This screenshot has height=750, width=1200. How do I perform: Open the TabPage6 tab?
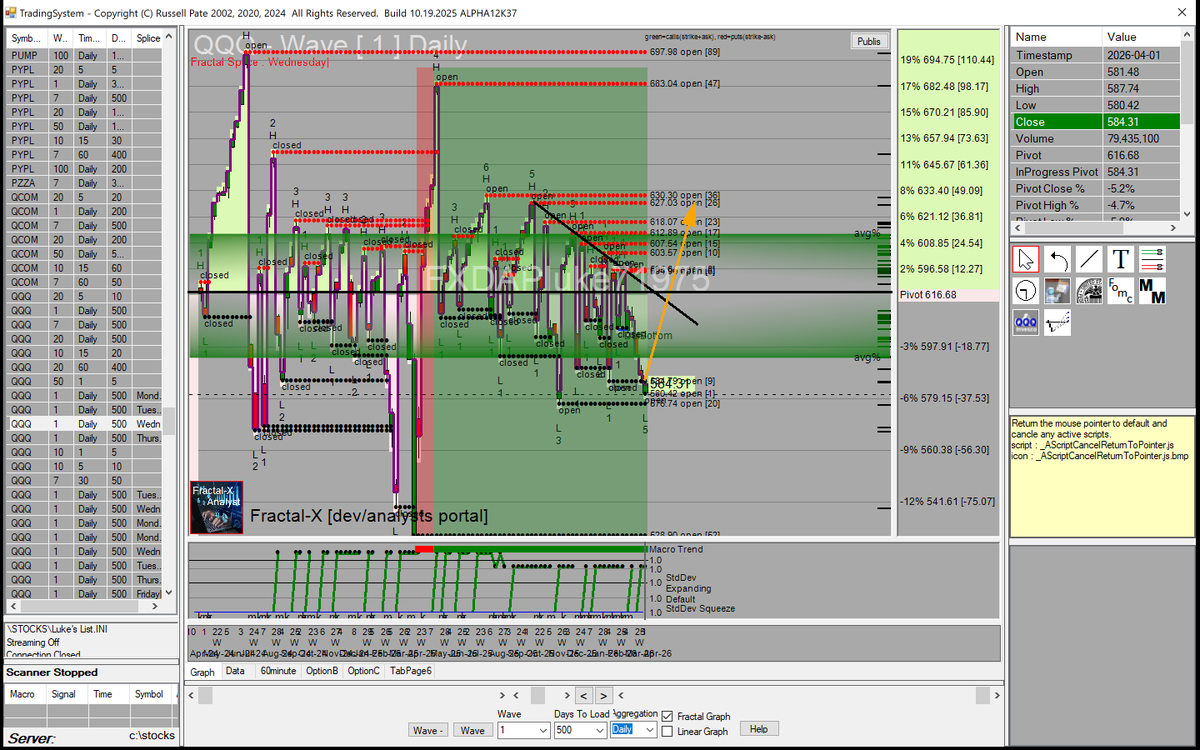410,672
